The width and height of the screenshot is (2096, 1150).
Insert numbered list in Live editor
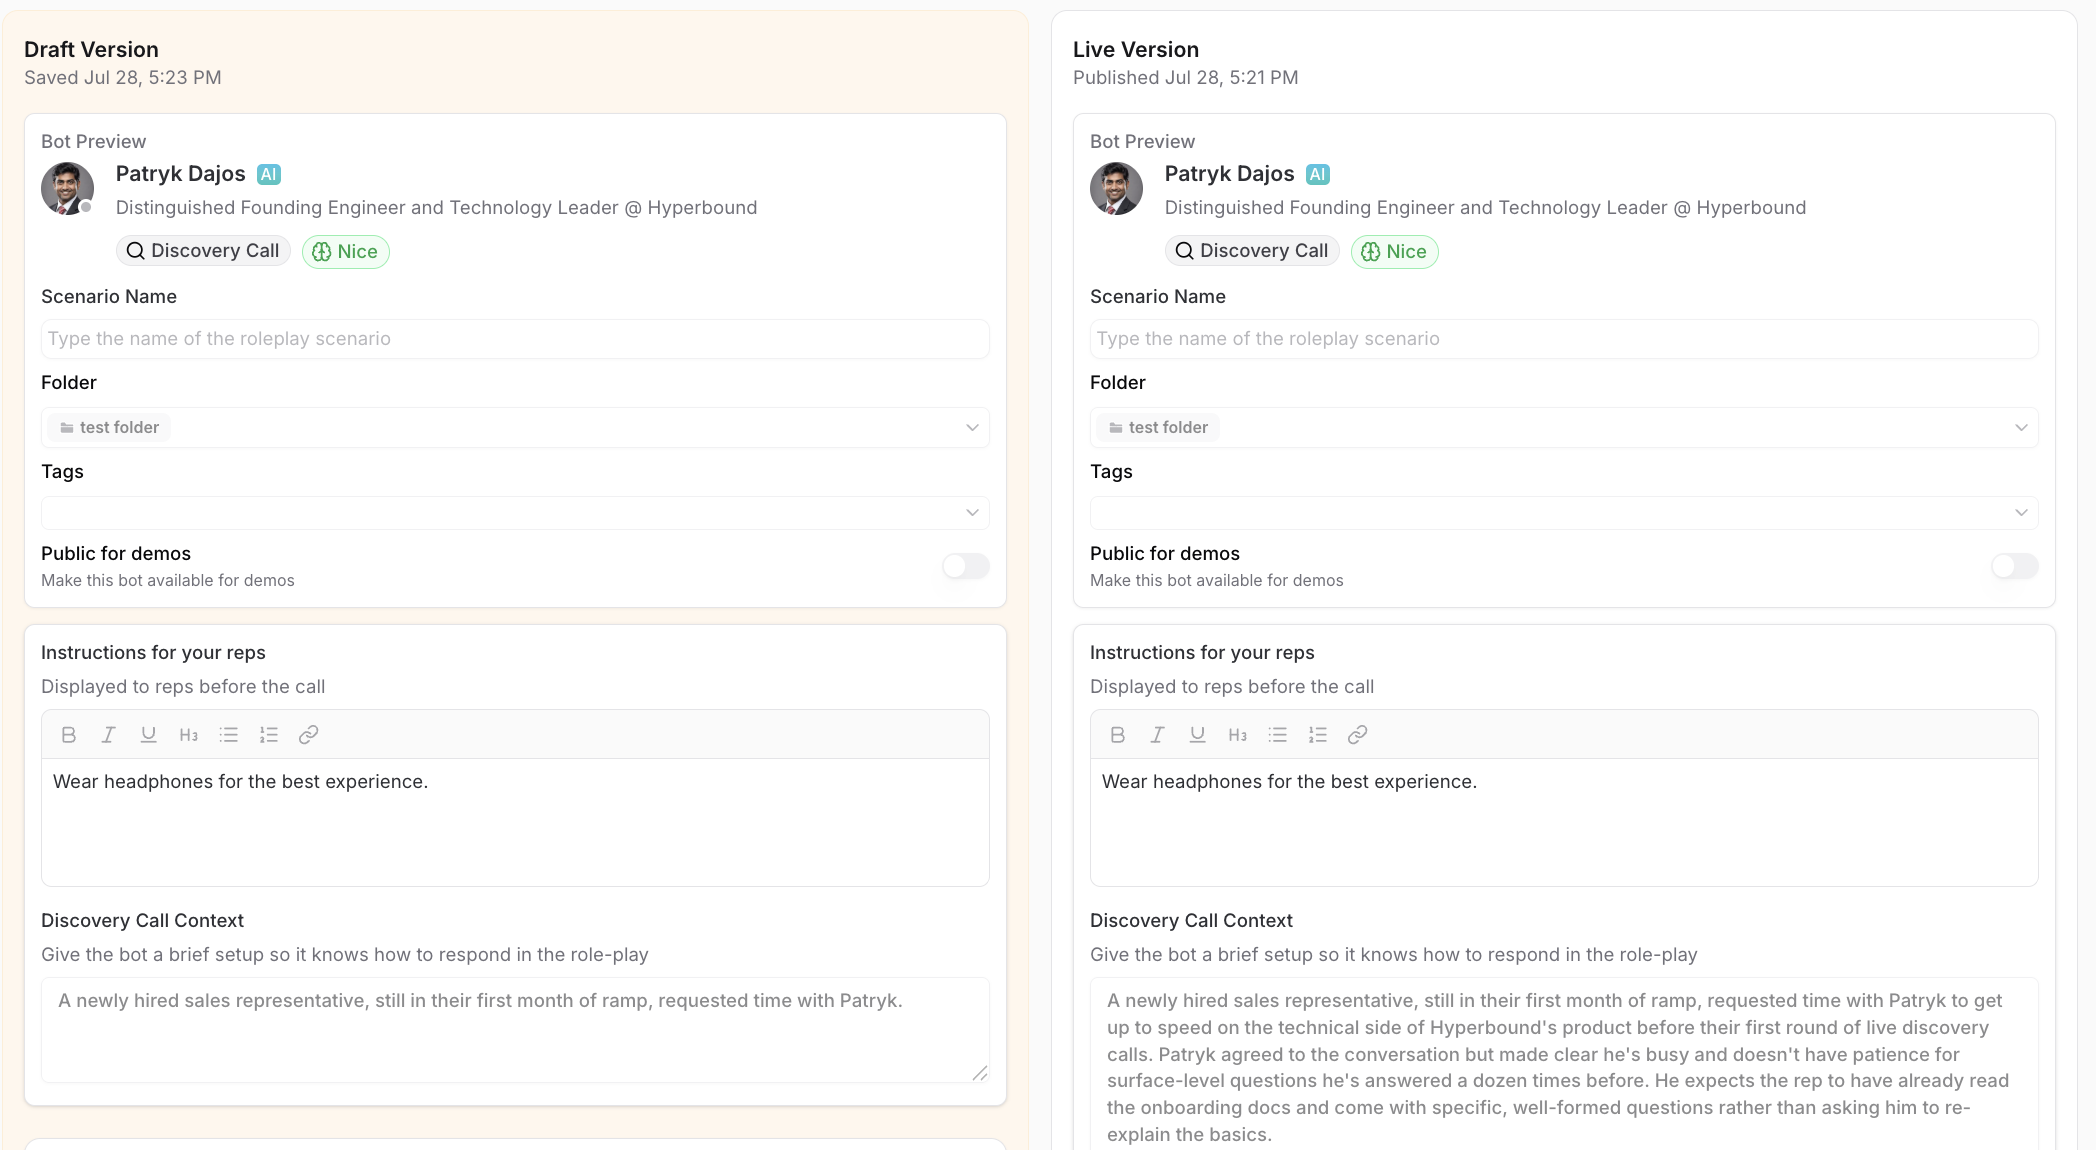1318,735
